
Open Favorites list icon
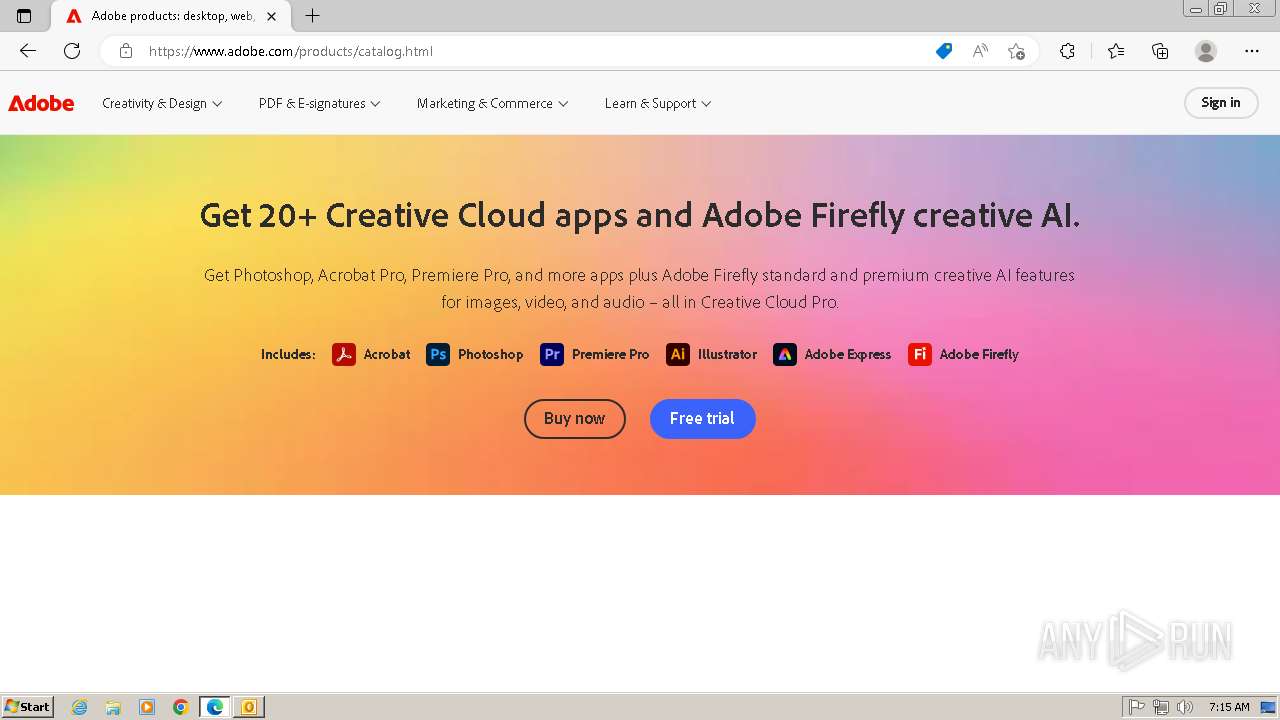1116,51
